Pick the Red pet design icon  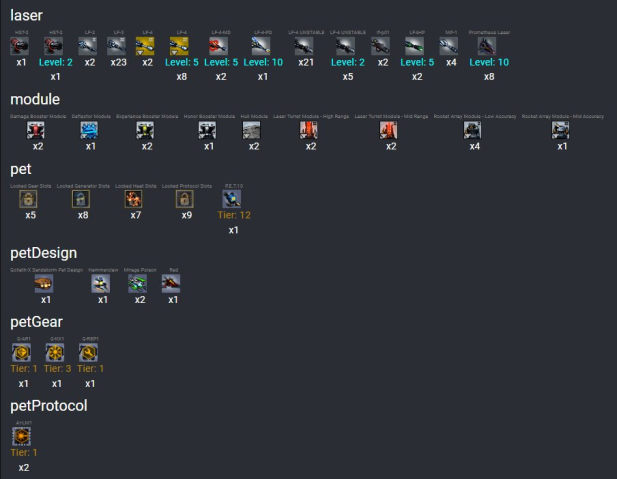tap(171, 283)
